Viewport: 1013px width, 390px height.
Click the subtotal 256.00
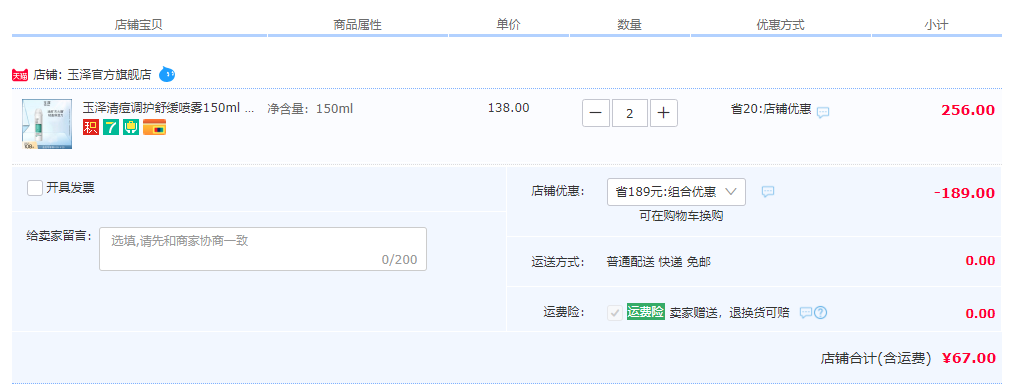pyautogui.click(x=968, y=110)
